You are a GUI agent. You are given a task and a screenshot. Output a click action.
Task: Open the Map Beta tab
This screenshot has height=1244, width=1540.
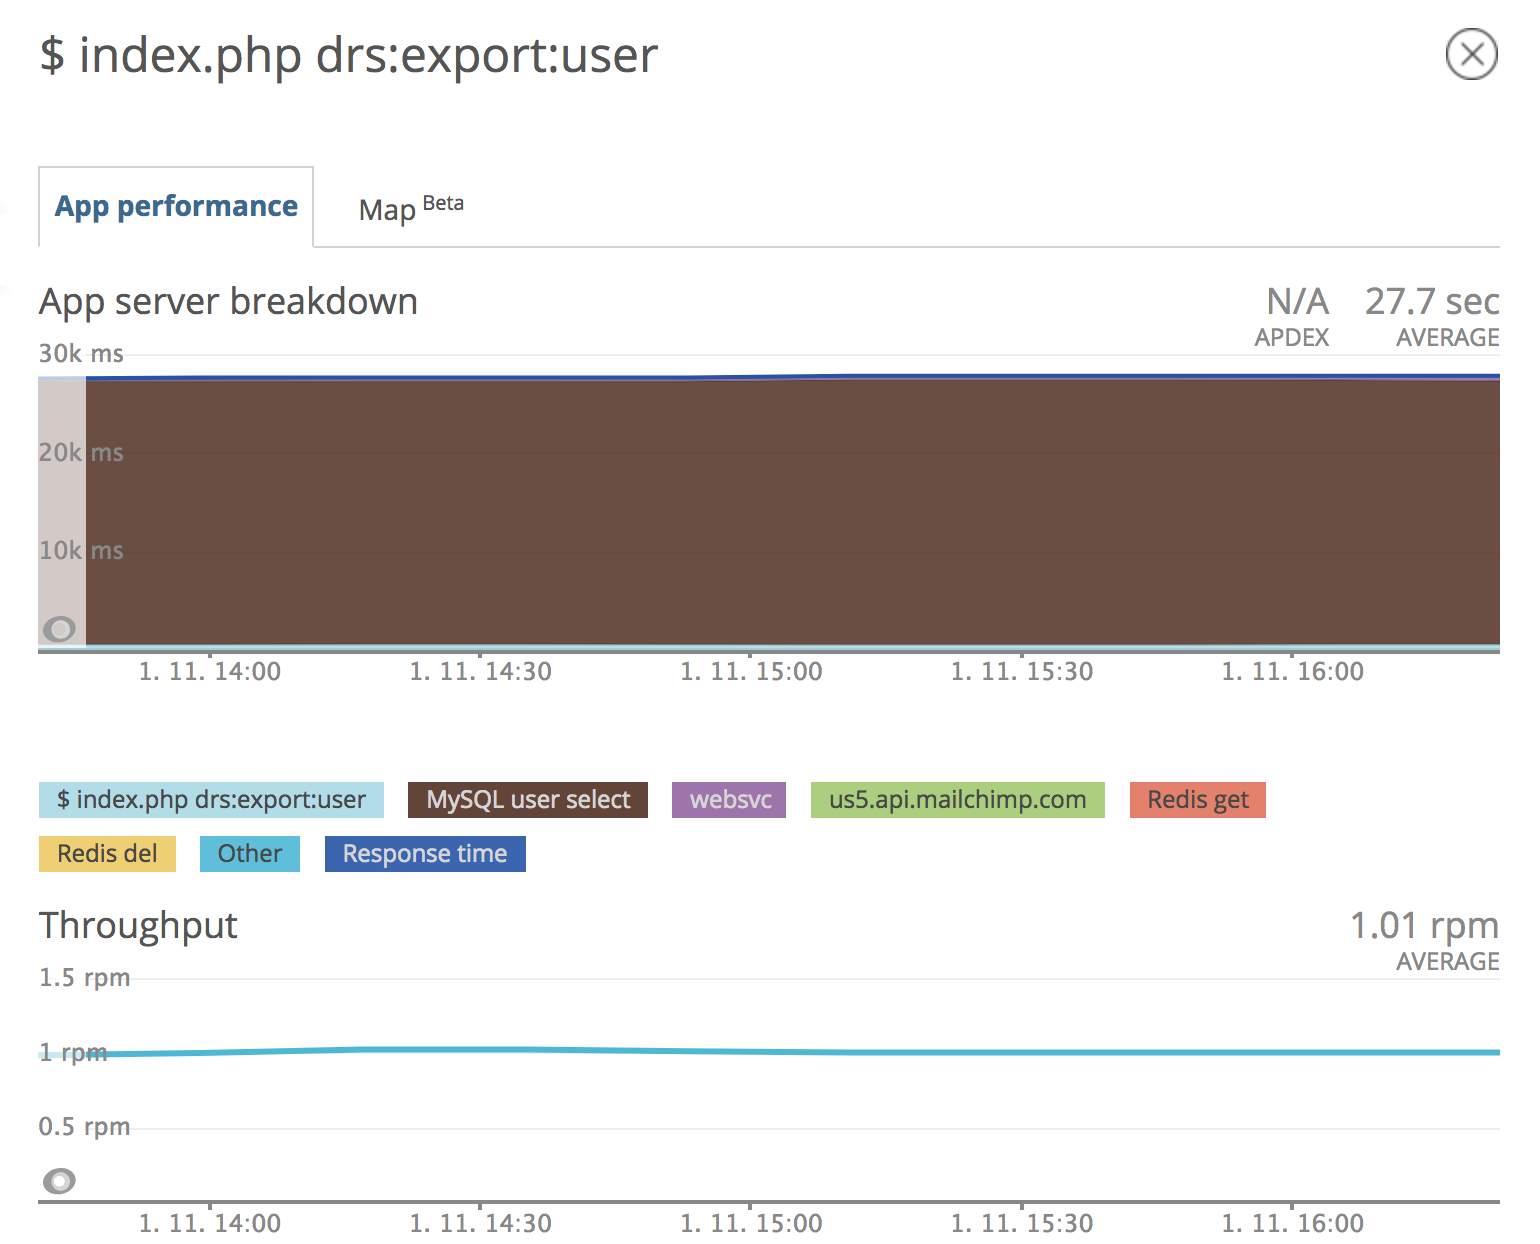[x=410, y=208]
